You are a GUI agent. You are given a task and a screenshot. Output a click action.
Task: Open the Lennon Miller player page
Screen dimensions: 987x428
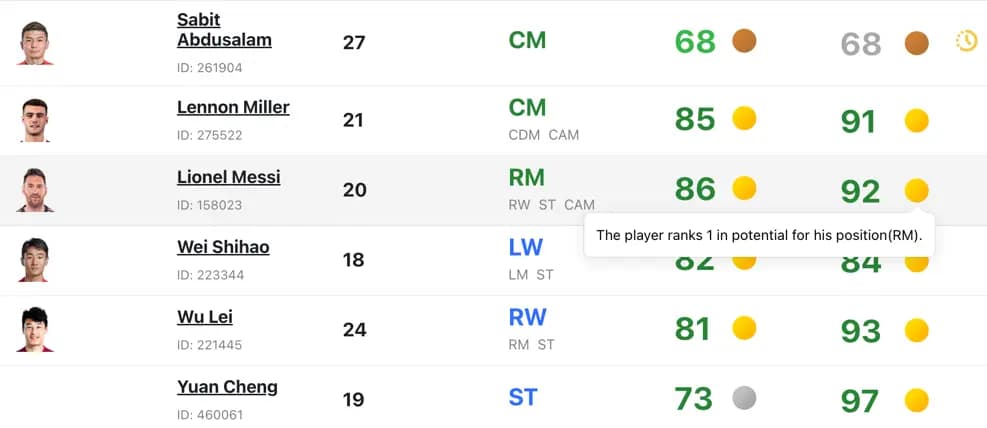pyautogui.click(x=233, y=108)
